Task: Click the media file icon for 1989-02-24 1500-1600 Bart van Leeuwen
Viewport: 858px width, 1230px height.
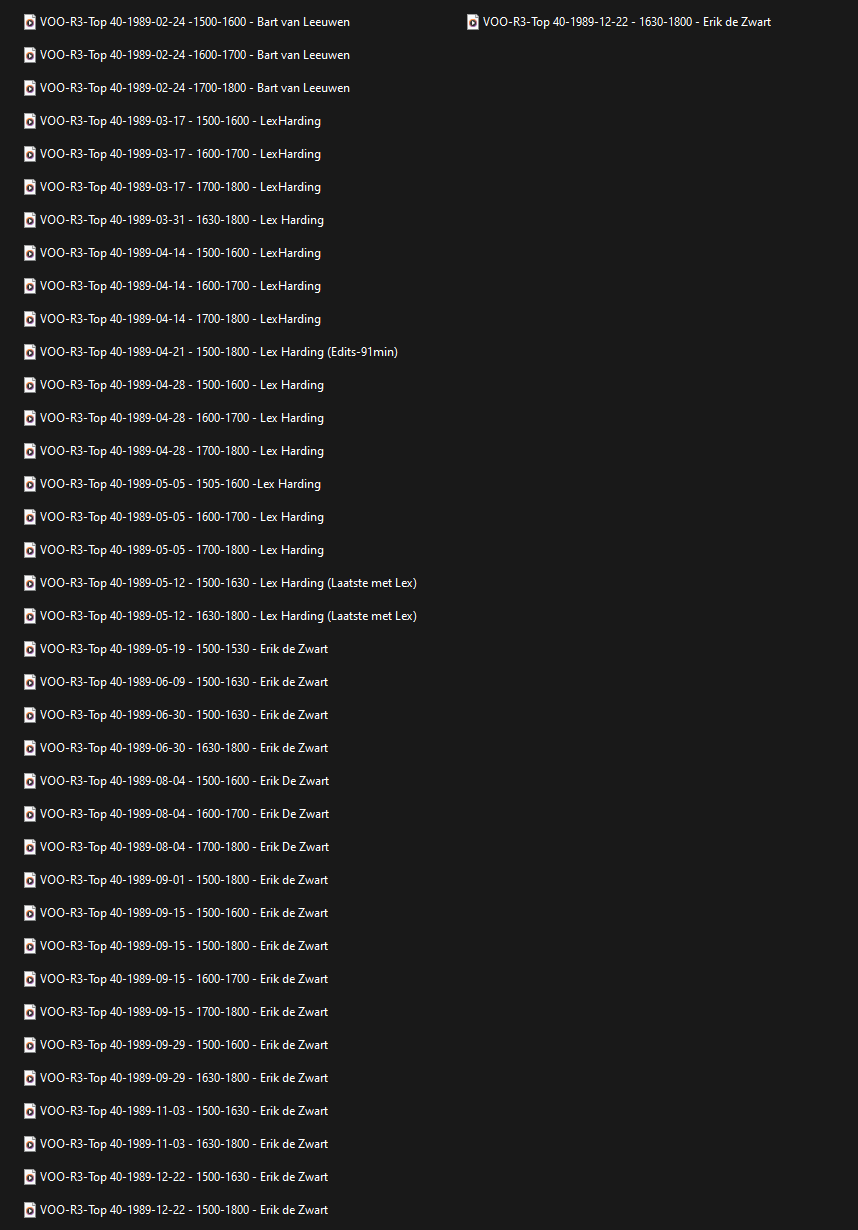Action: pos(30,22)
